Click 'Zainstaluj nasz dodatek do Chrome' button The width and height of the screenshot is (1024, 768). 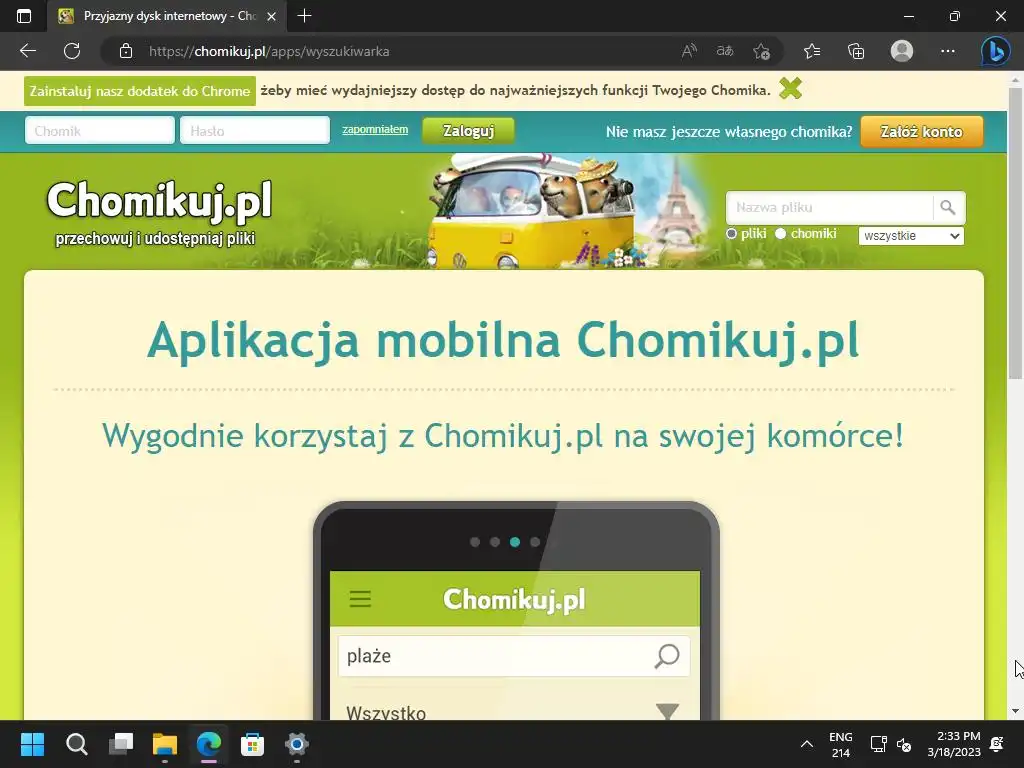[140, 91]
